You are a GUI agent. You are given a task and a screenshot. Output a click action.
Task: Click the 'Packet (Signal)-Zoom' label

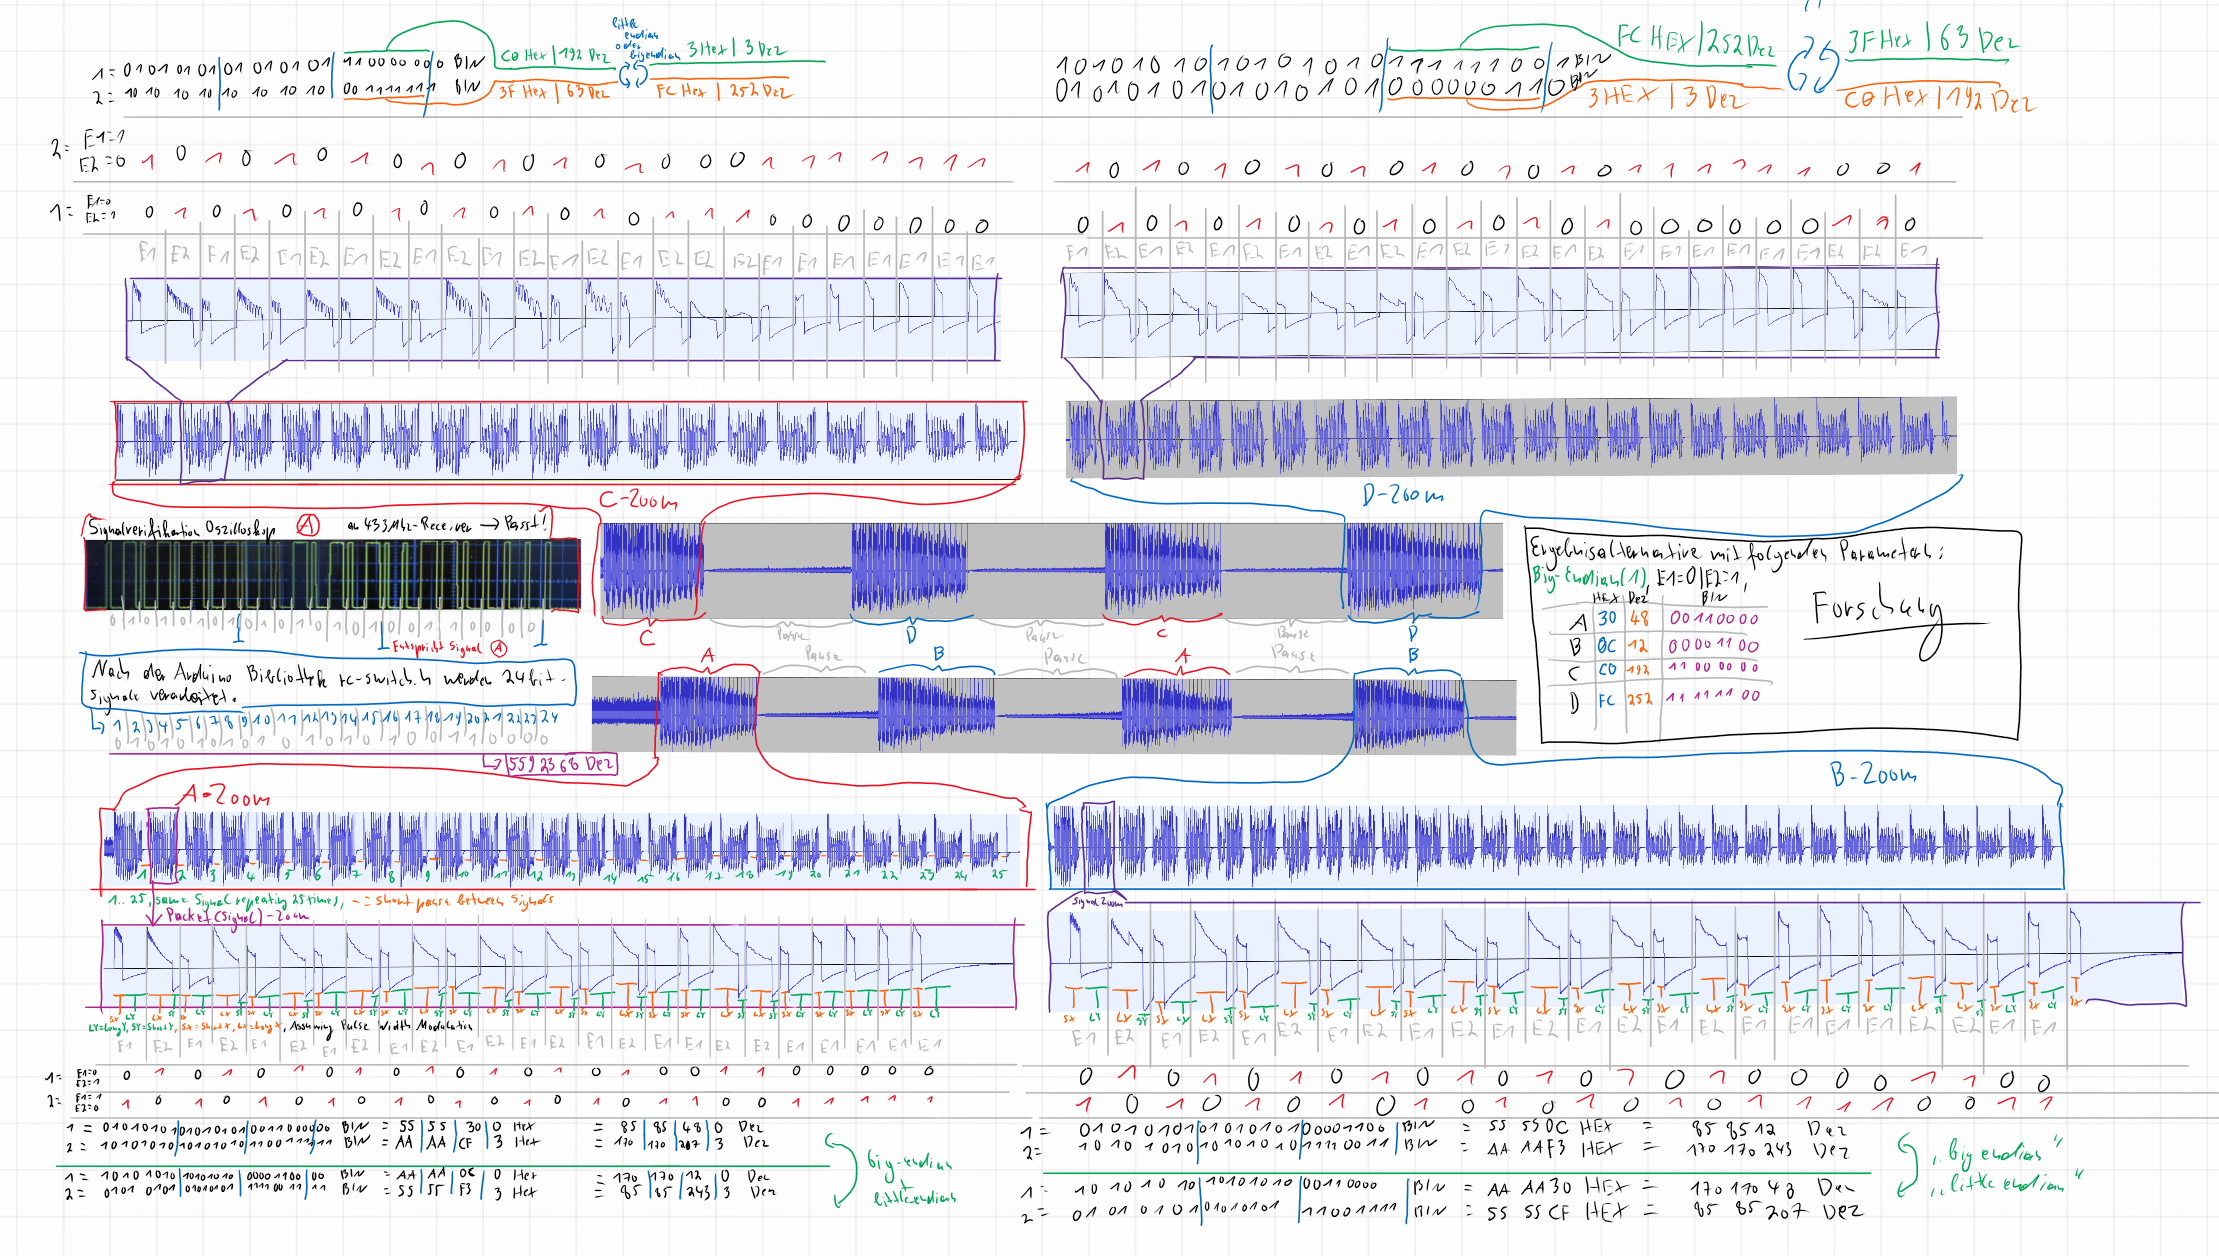tap(237, 916)
